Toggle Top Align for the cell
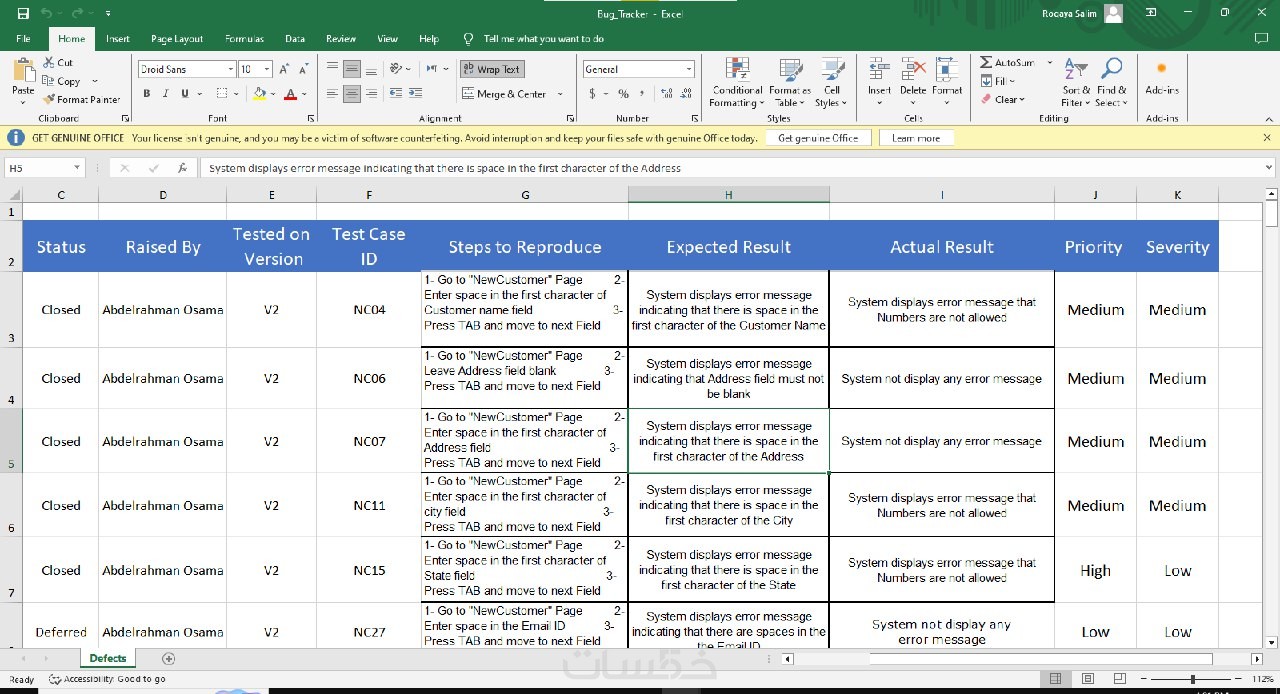 point(332,69)
